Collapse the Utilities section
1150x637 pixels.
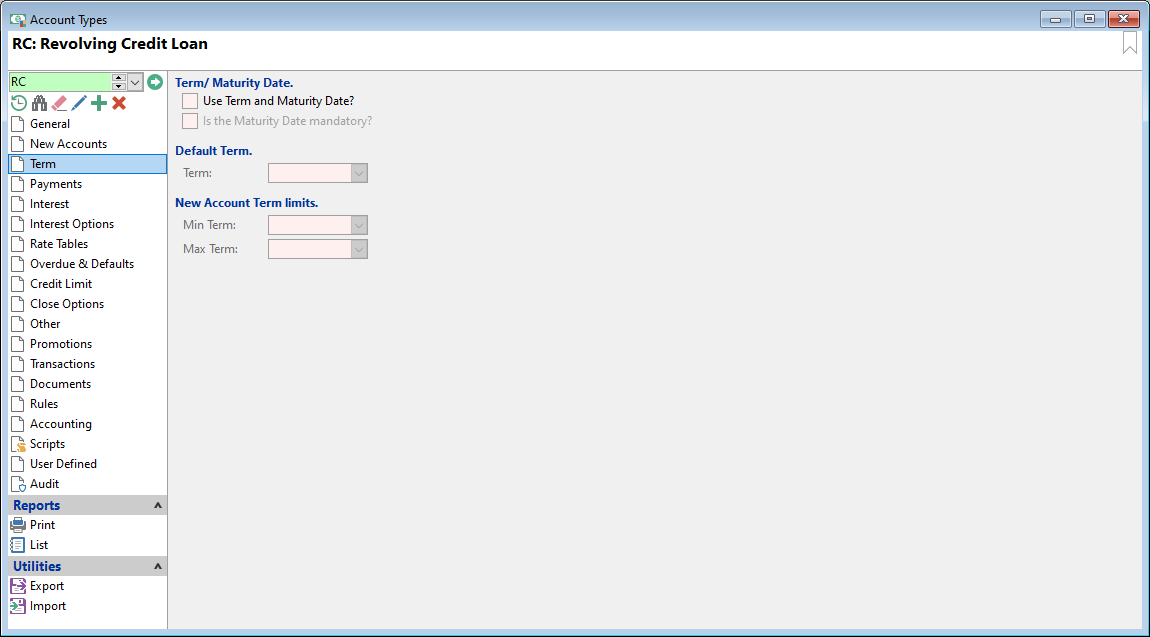[157, 566]
